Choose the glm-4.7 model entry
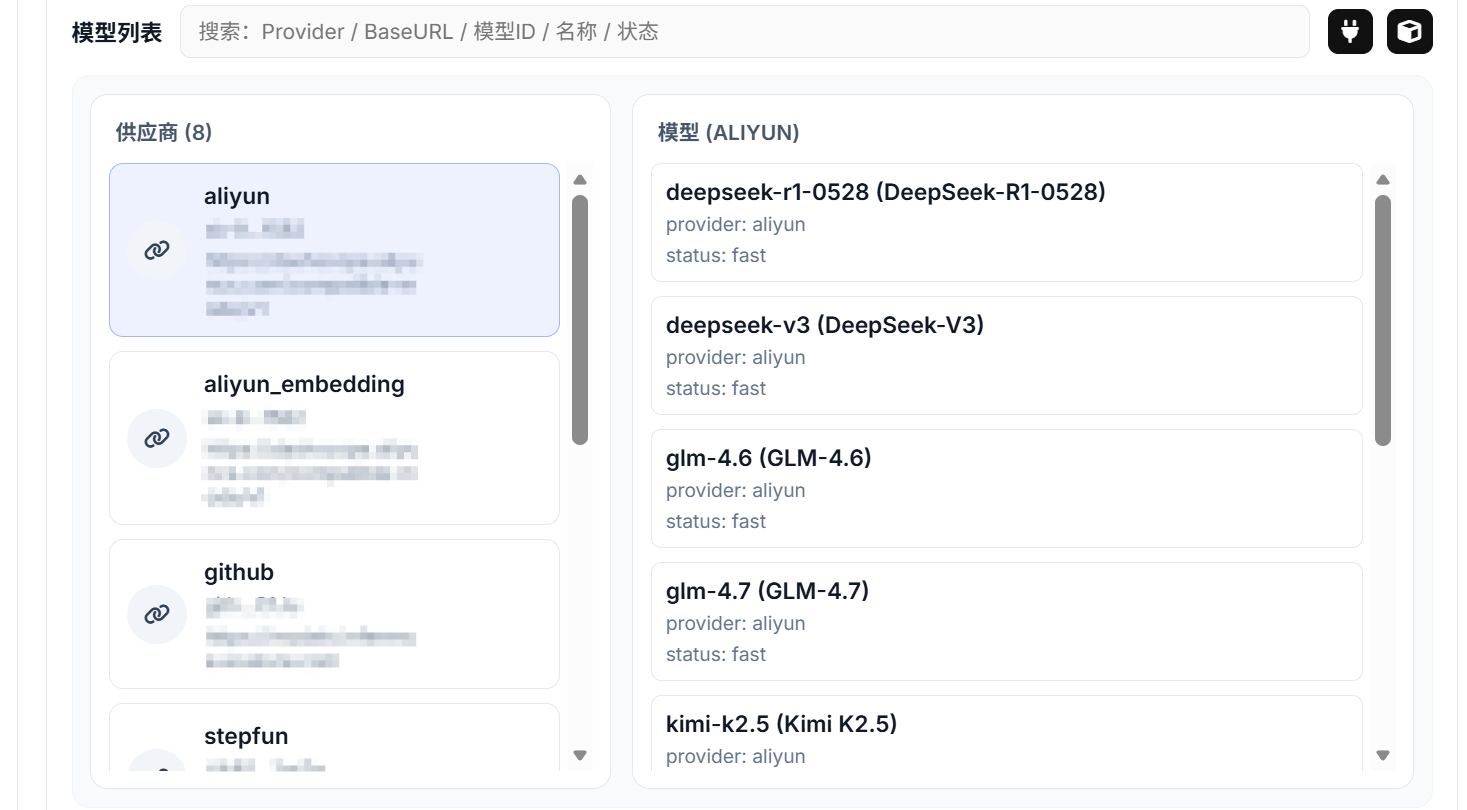The image size is (1467, 810). point(1006,622)
